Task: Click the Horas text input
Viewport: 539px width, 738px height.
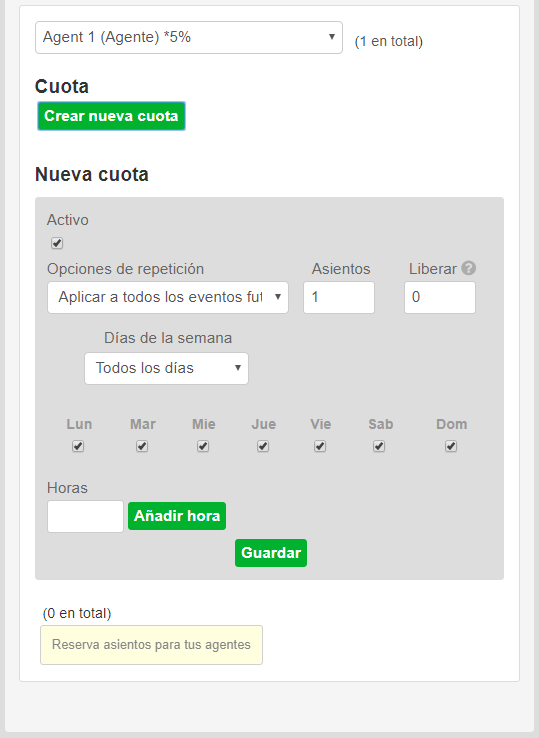Action: 86,516
